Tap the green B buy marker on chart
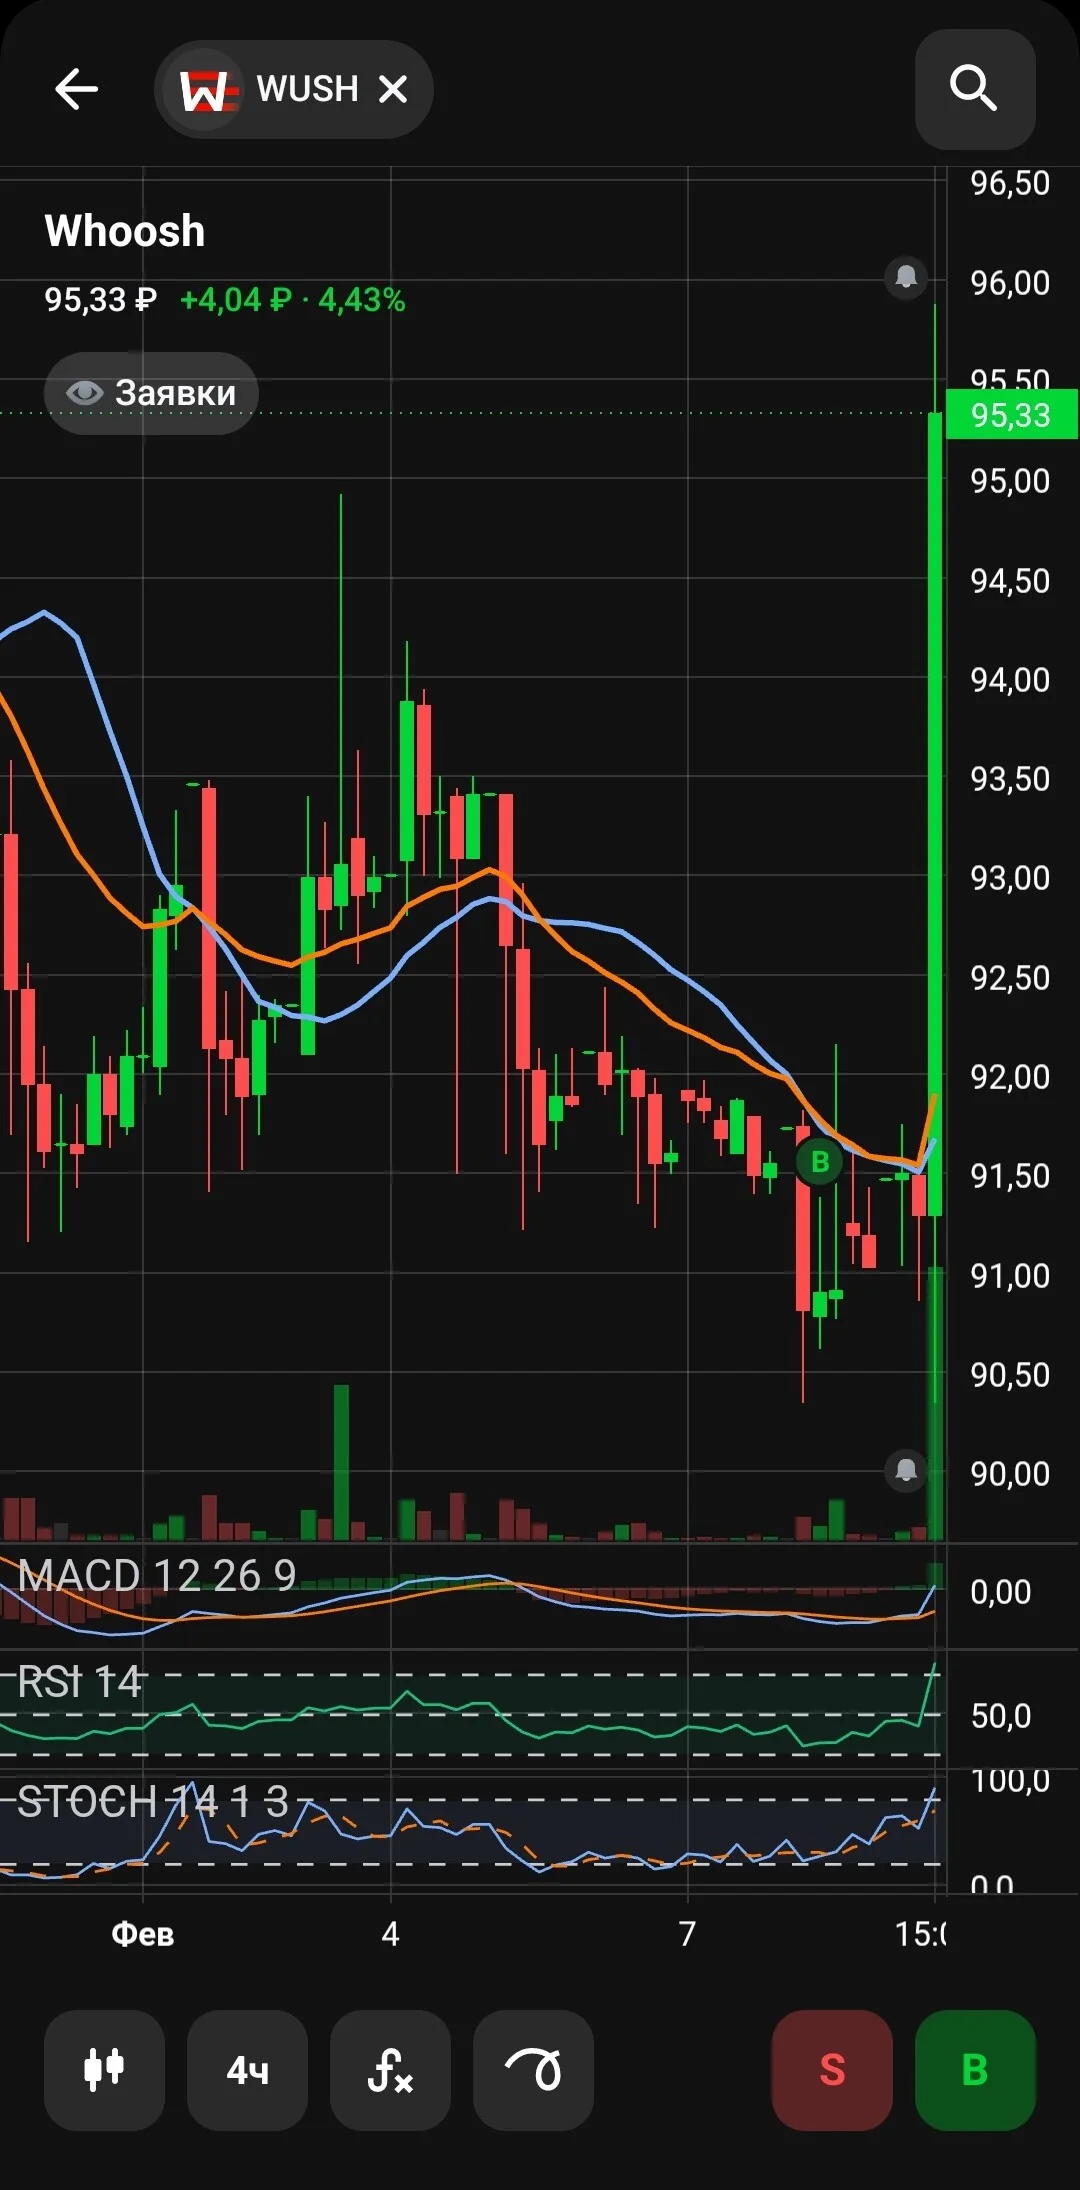This screenshot has width=1080, height=2190. [x=820, y=1162]
